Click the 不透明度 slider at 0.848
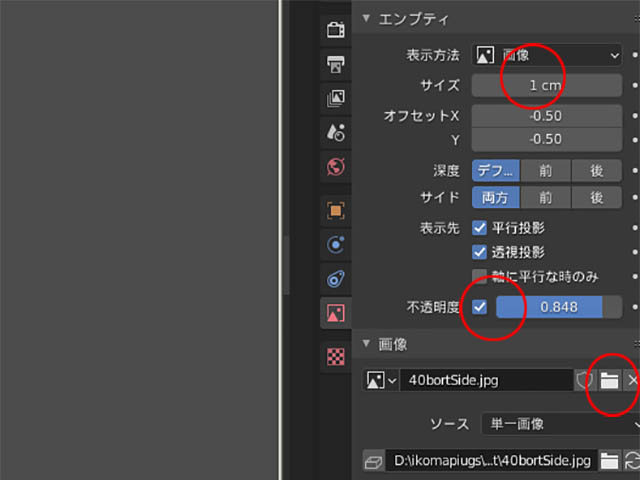Image resolution: width=640 pixels, height=480 pixels. pyautogui.click(x=559, y=307)
